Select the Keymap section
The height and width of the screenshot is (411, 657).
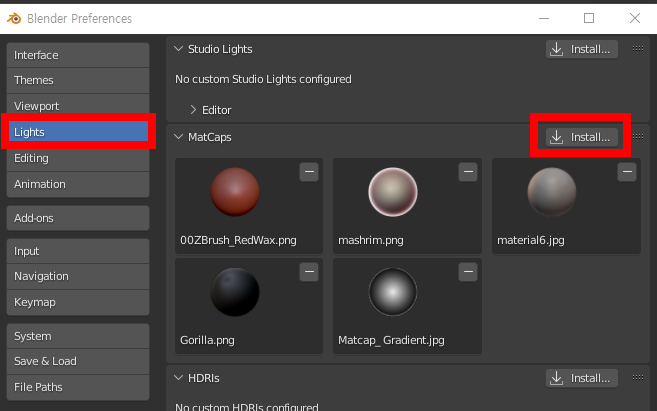pyautogui.click(x=78, y=302)
